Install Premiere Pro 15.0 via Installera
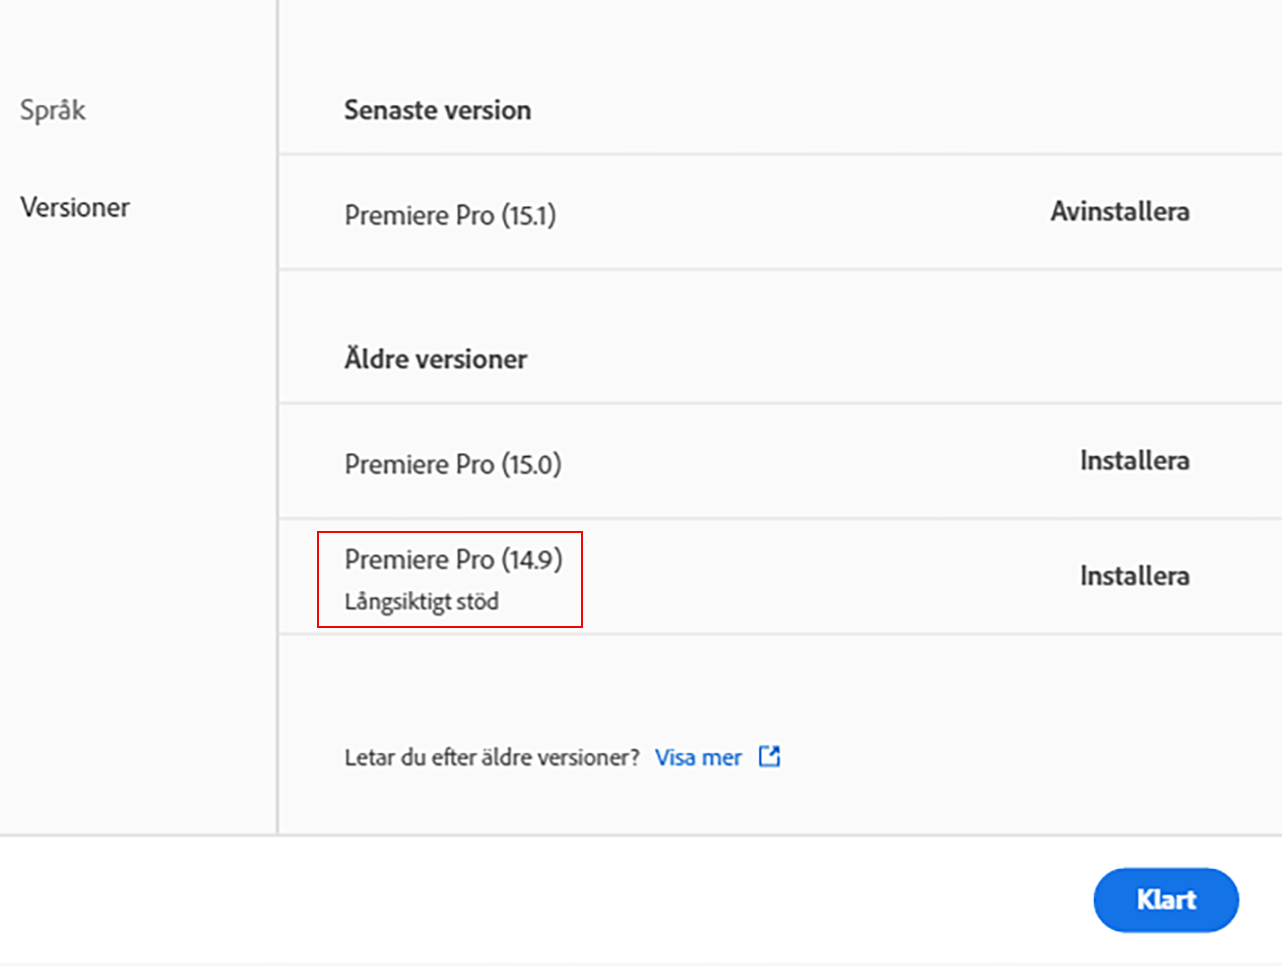 pos(1134,461)
